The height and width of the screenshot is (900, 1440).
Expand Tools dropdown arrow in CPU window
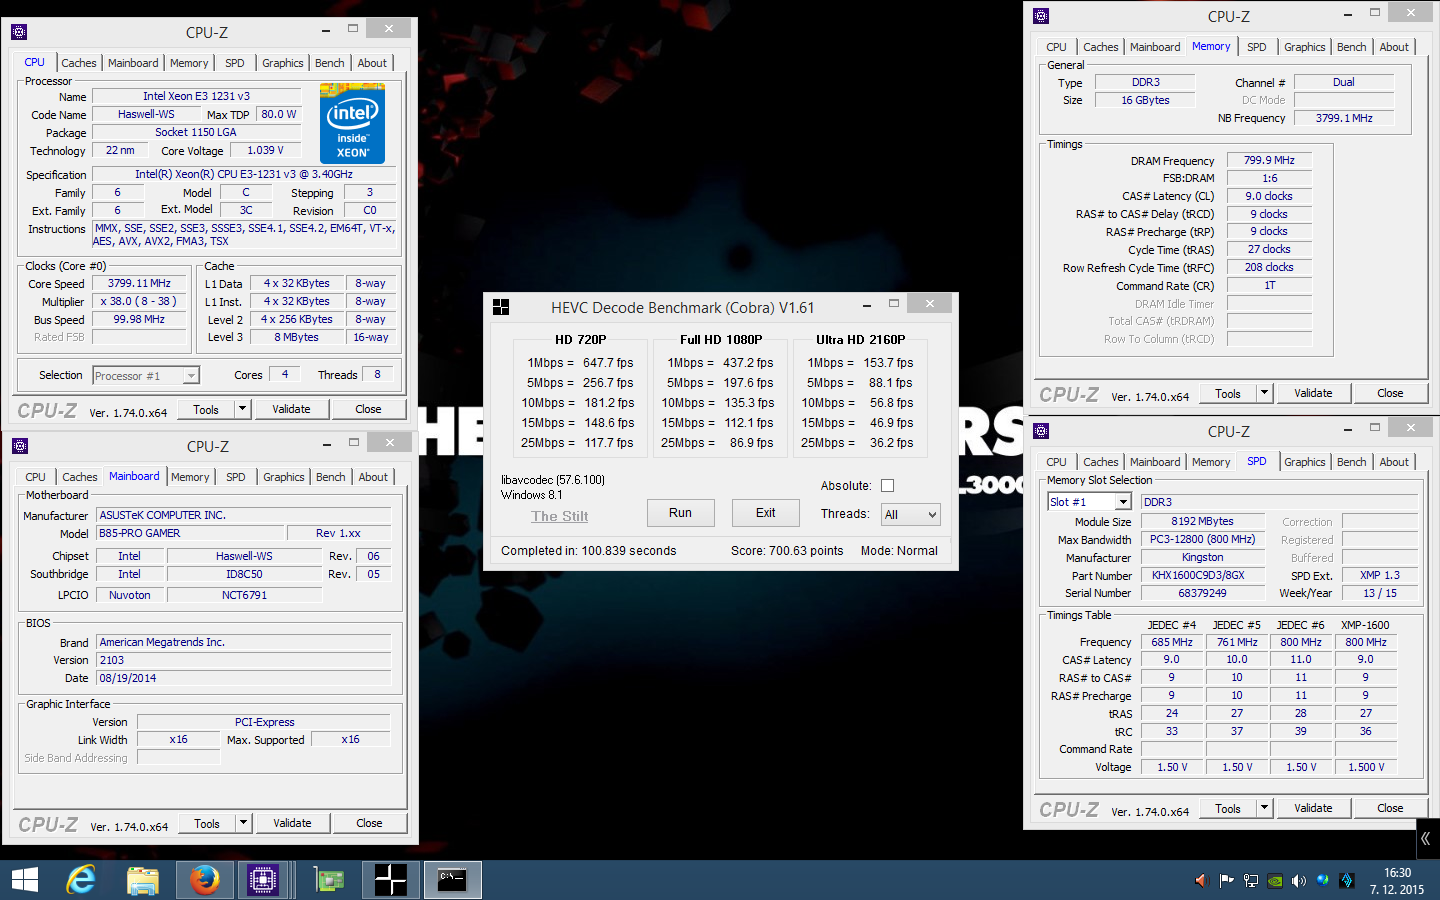(242, 409)
